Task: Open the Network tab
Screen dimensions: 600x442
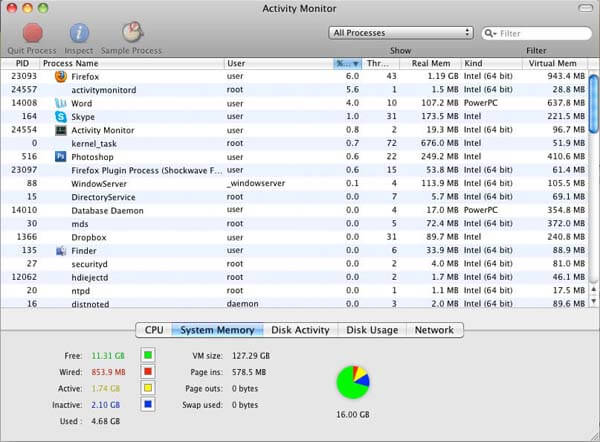Action: (x=434, y=330)
